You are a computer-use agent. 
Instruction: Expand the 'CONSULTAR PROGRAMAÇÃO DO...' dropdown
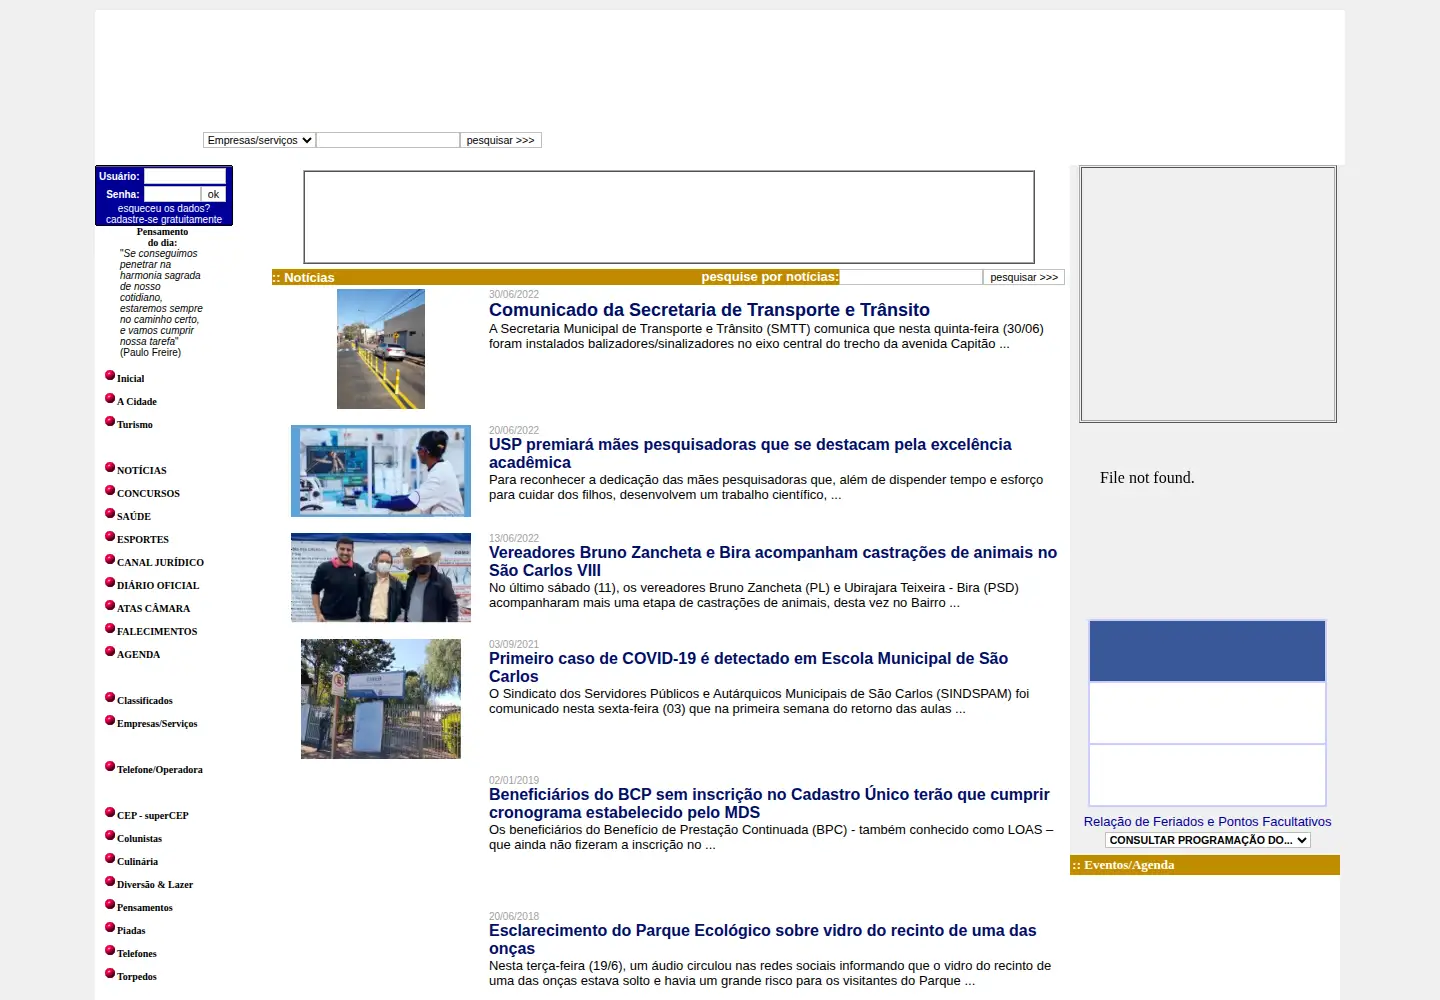coord(1207,840)
